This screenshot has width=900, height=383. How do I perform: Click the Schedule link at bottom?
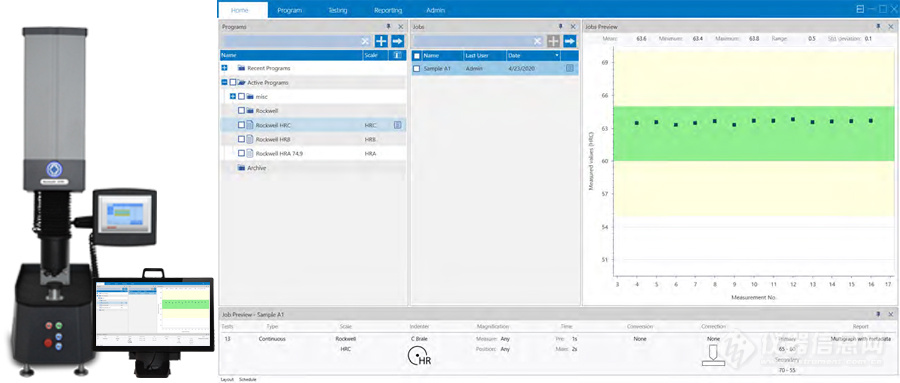248,380
